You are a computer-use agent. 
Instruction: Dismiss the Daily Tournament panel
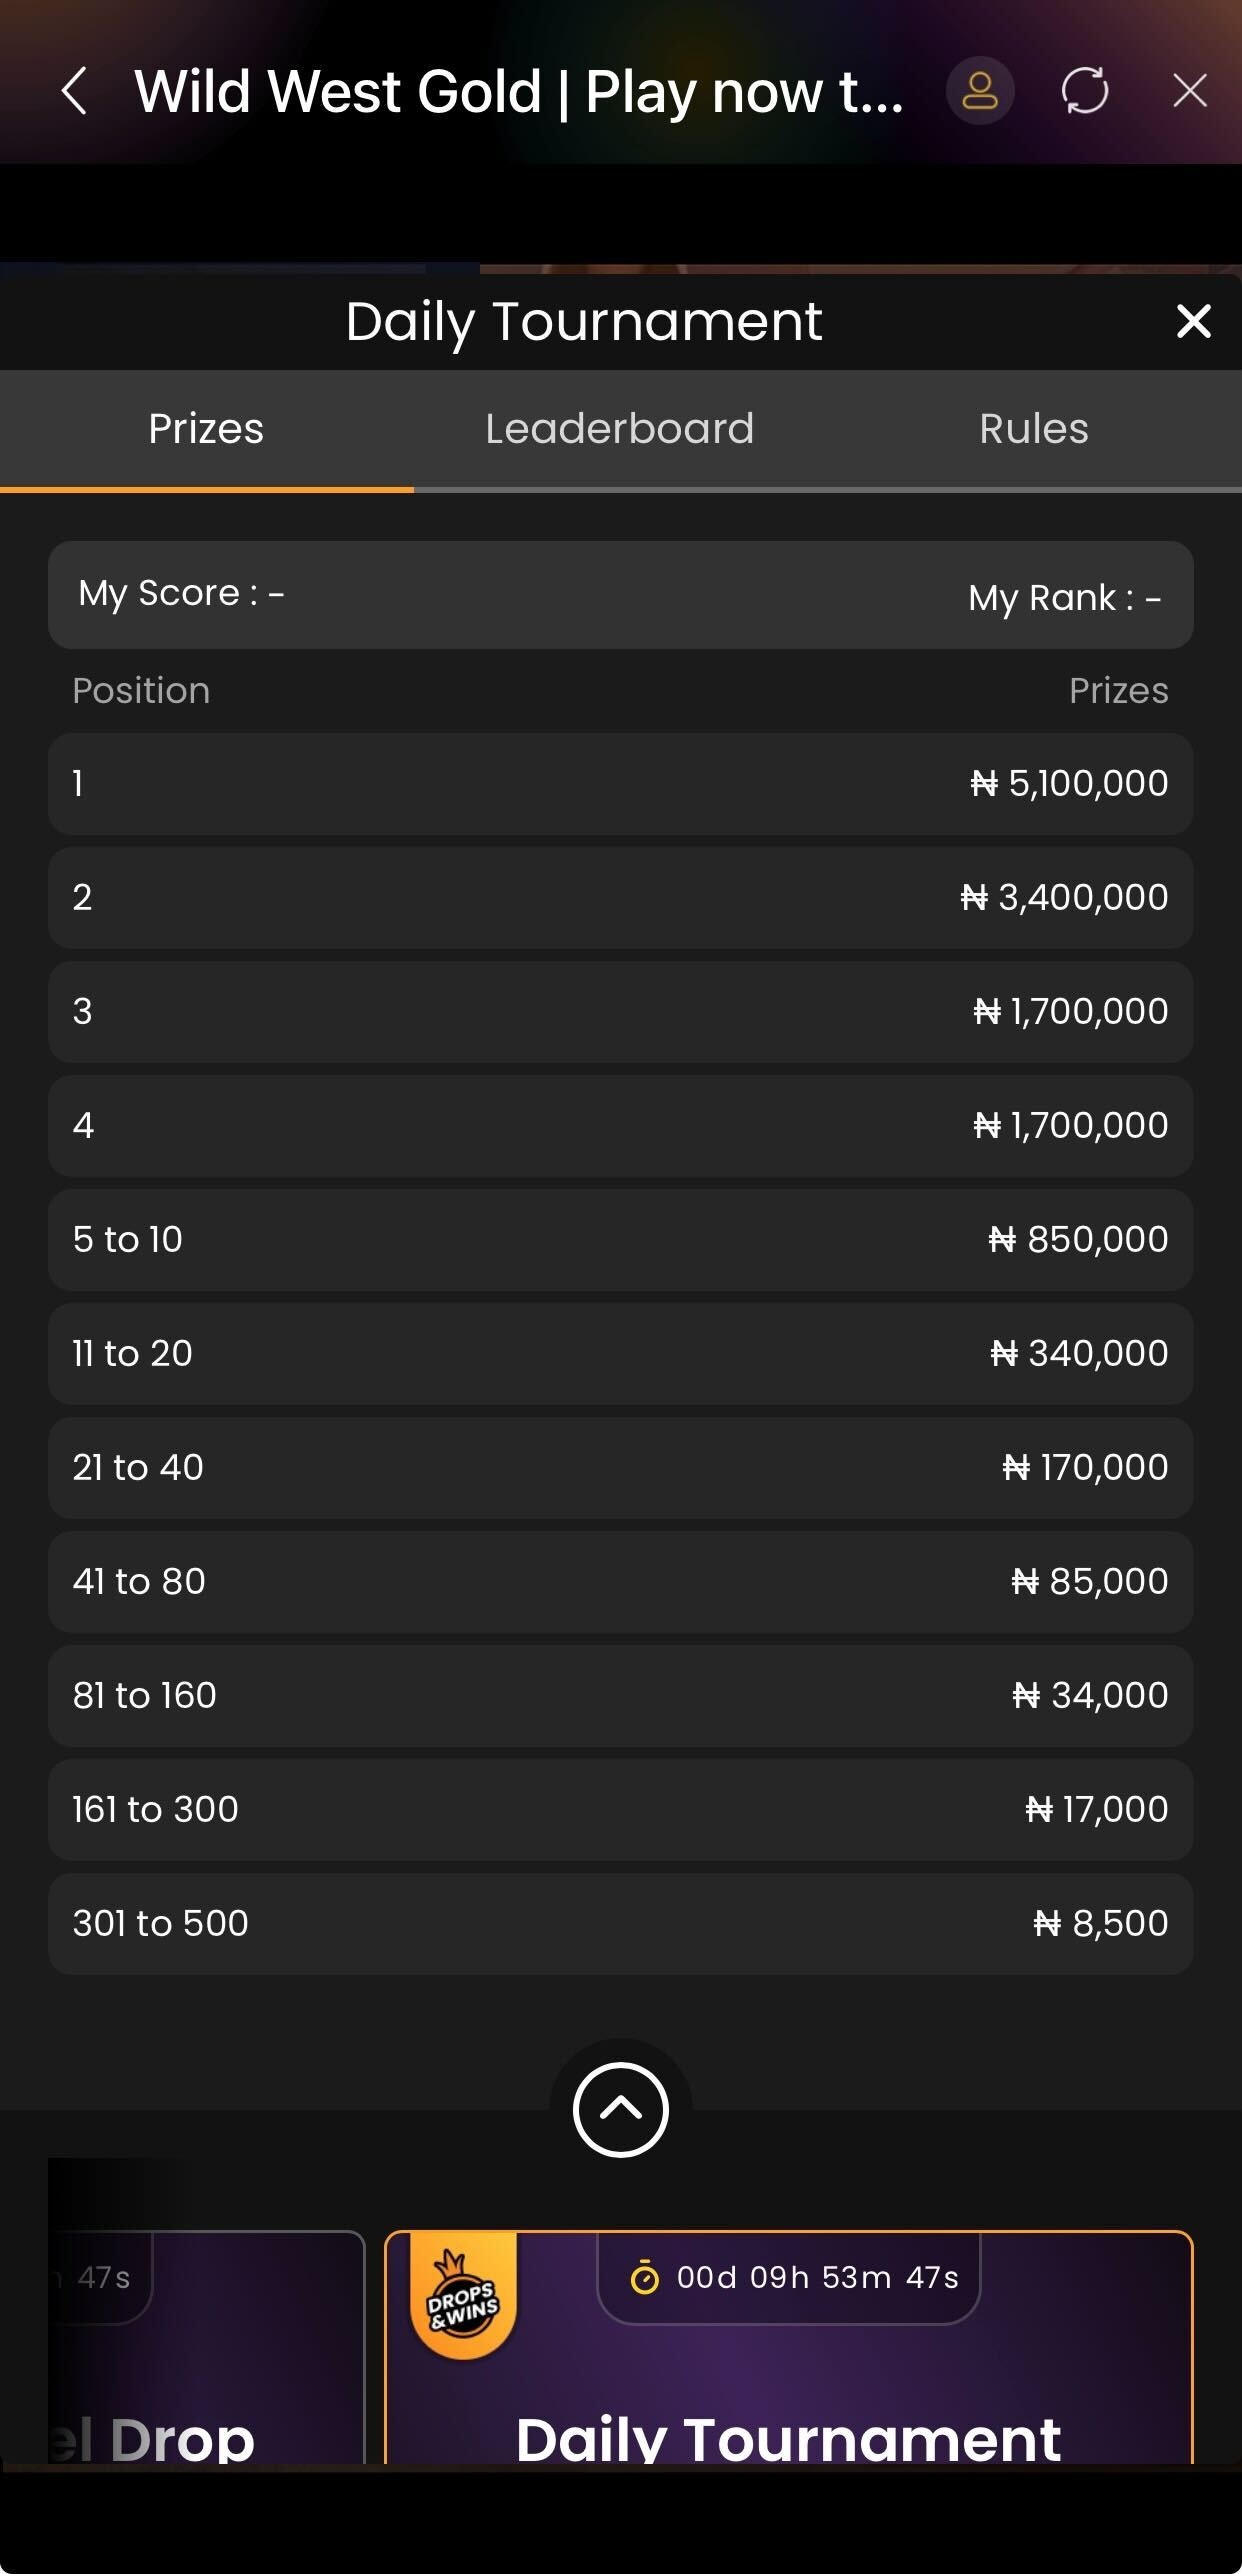coord(1193,321)
